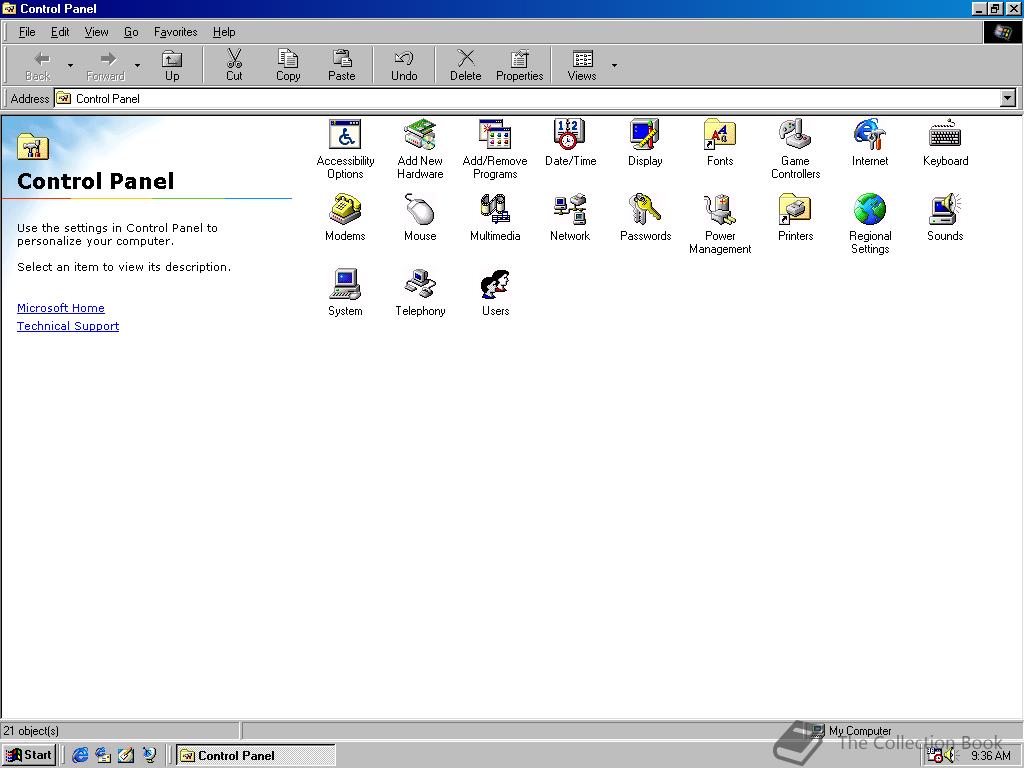Viewport: 1024px width, 768px height.
Task: Launch Outlook Express from Quick Launch
Action: 103,756
